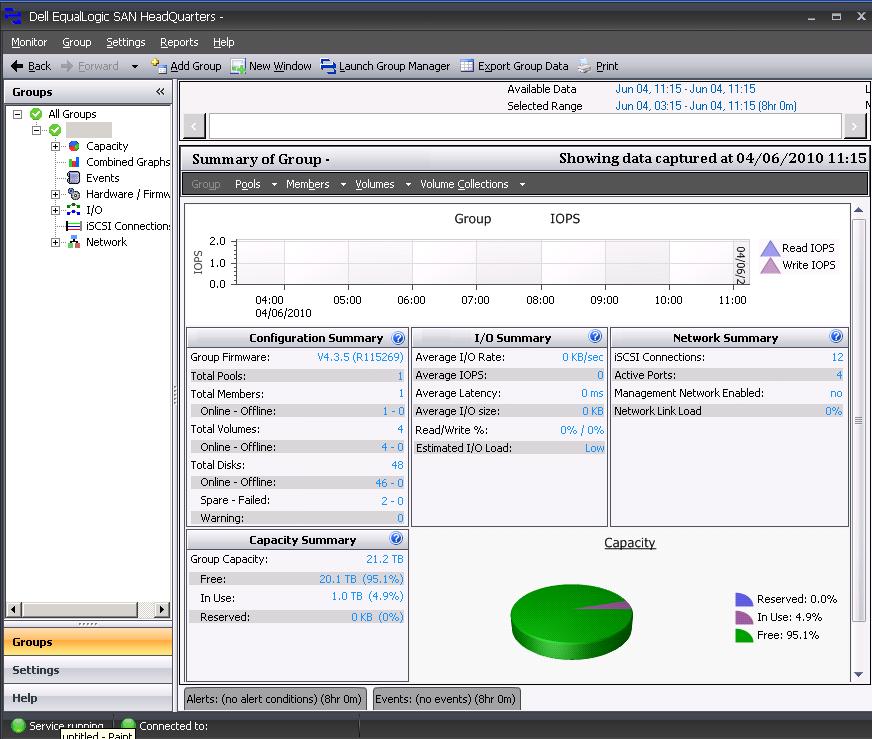Select the Selected Range date text
Viewport: 872px width, 739px height.
point(706,106)
